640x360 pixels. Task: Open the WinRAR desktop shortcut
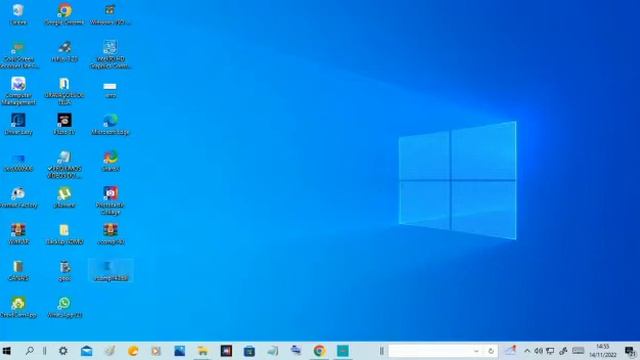[18, 234]
